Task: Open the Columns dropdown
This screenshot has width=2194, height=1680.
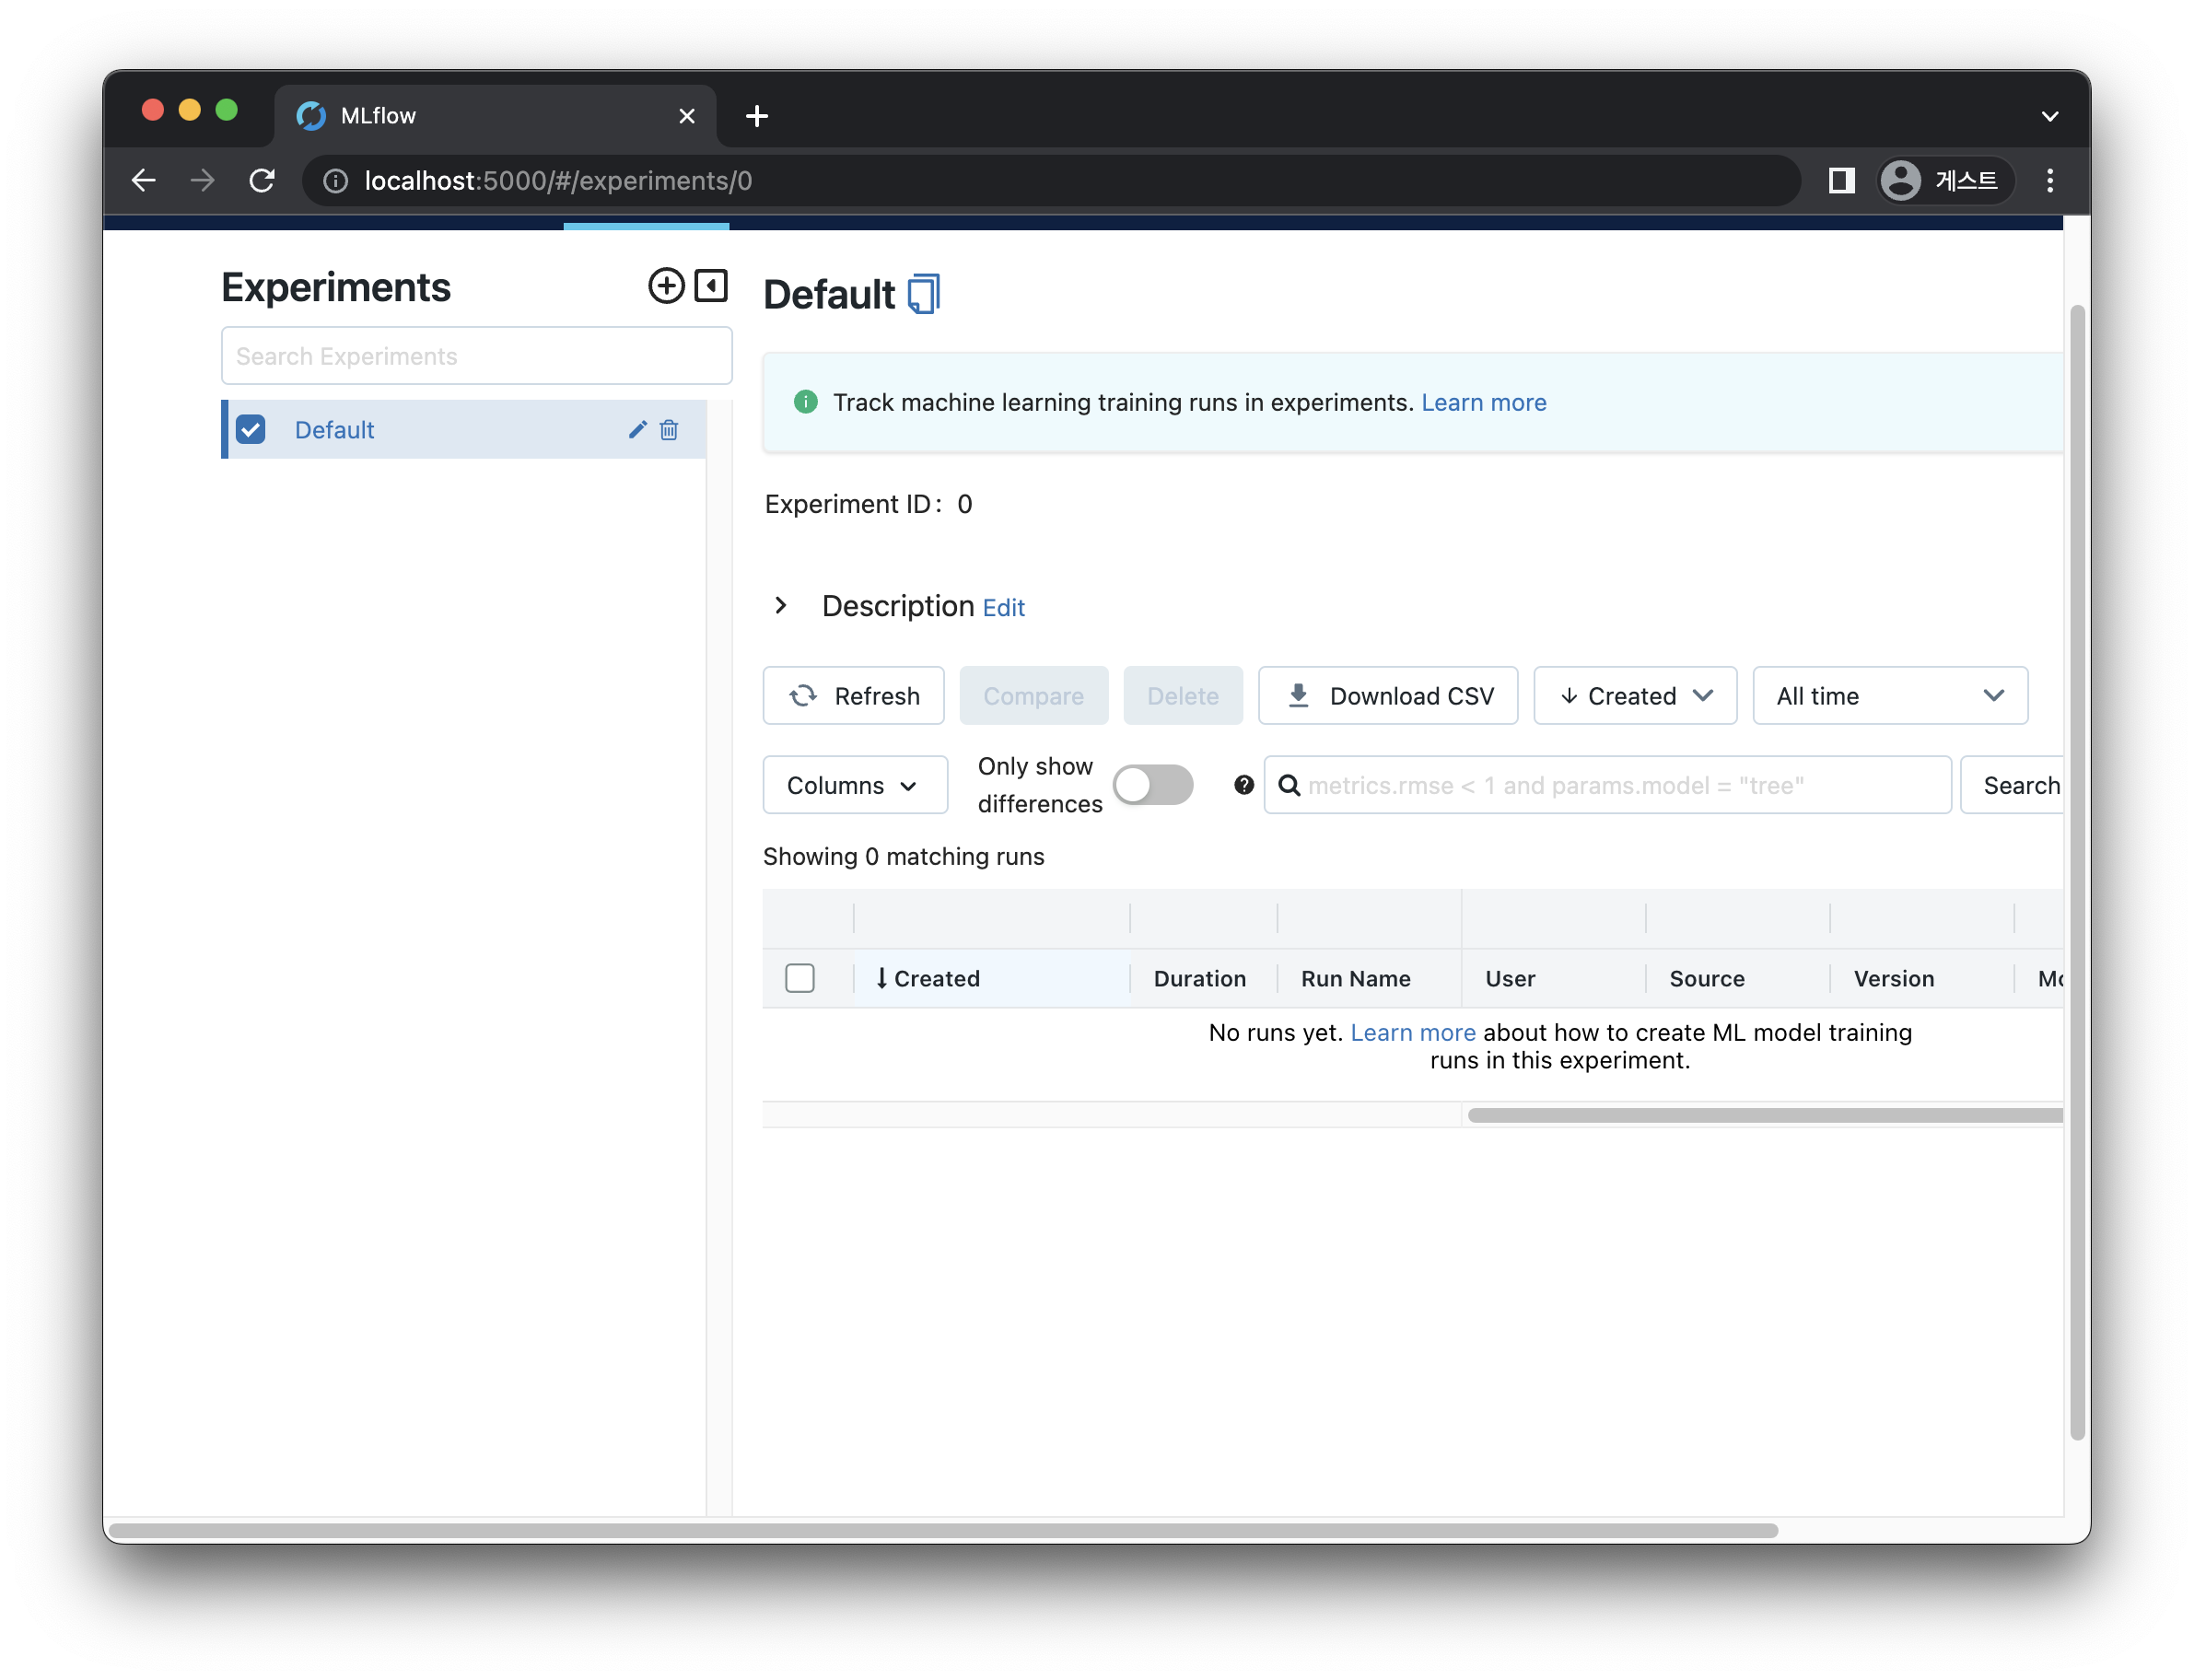Action: [855, 785]
